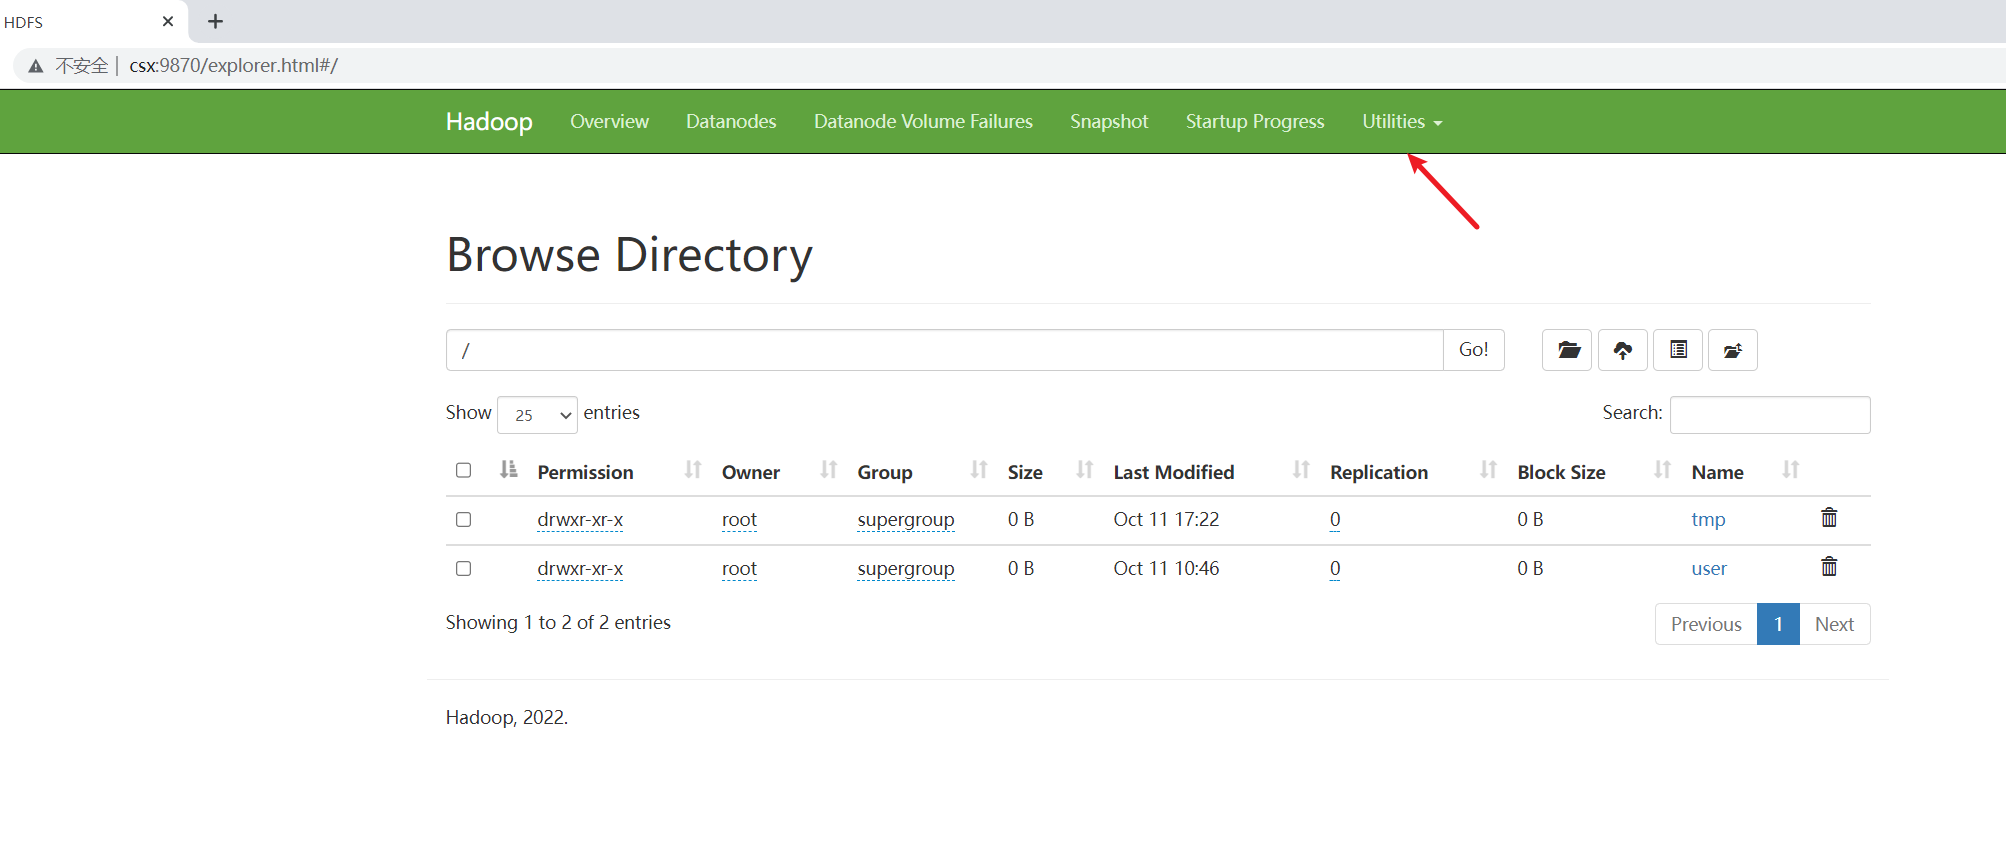Click tmp row permission drwxr-xr-x
Image resolution: width=2006 pixels, height=864 pixels.
click(x=580, y=519)
